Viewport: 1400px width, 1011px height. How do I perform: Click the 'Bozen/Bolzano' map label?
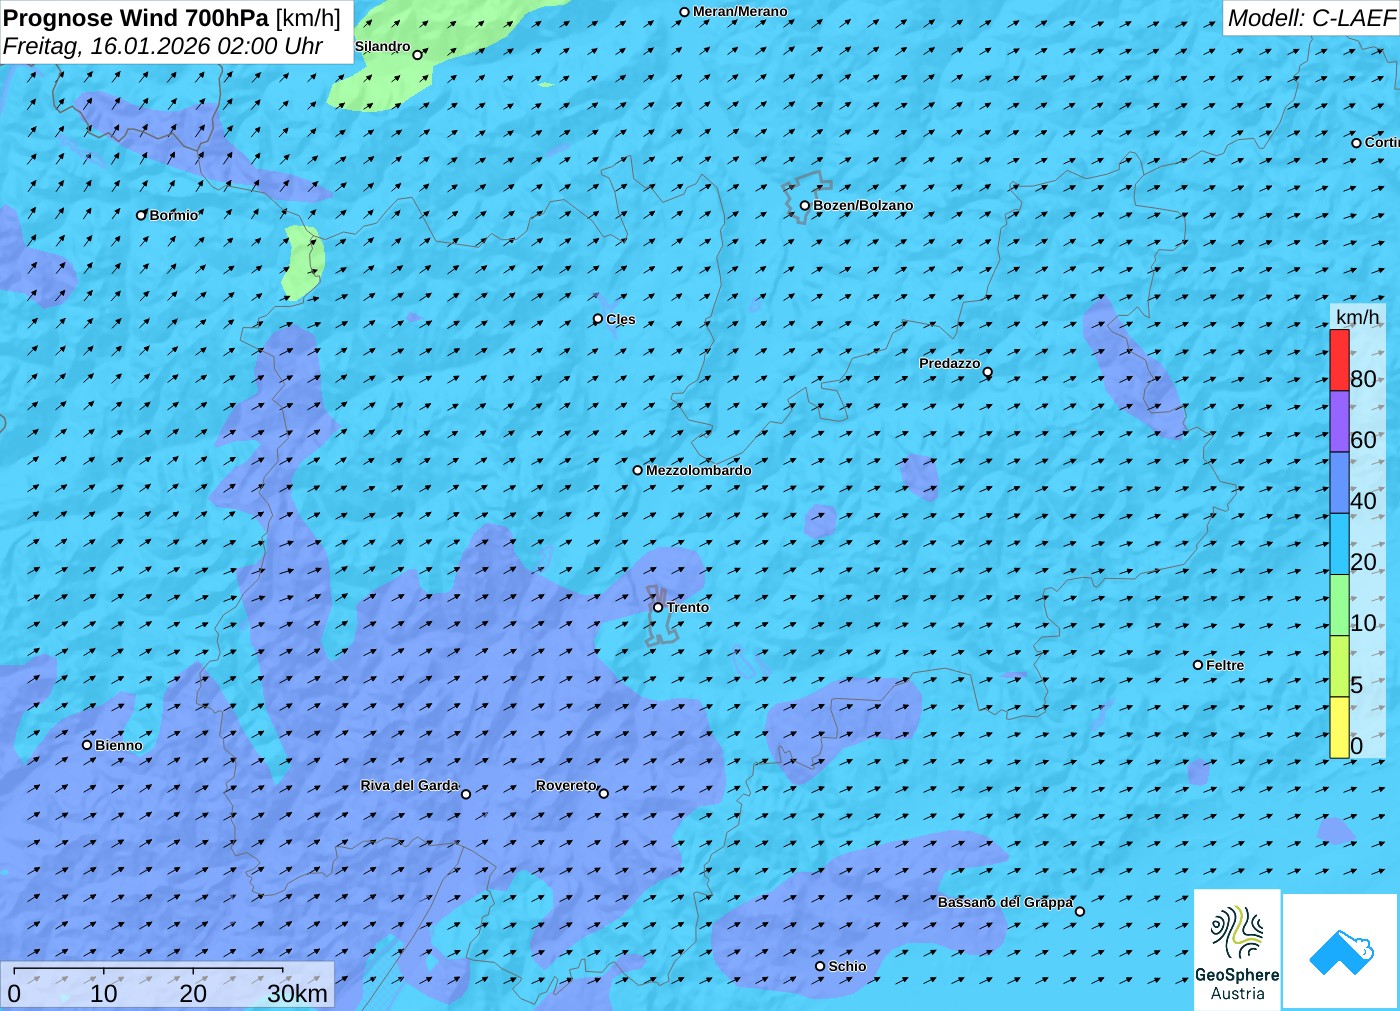pyautogui.click(x=863, y=205)
